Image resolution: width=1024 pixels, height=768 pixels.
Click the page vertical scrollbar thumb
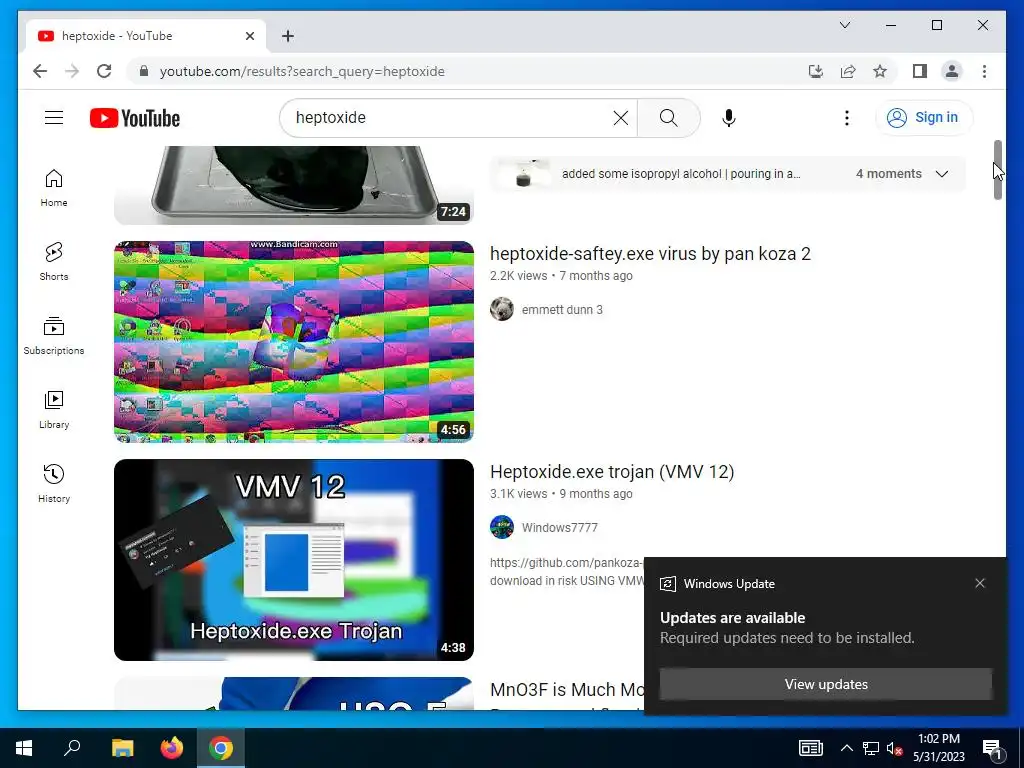(997, 170)
